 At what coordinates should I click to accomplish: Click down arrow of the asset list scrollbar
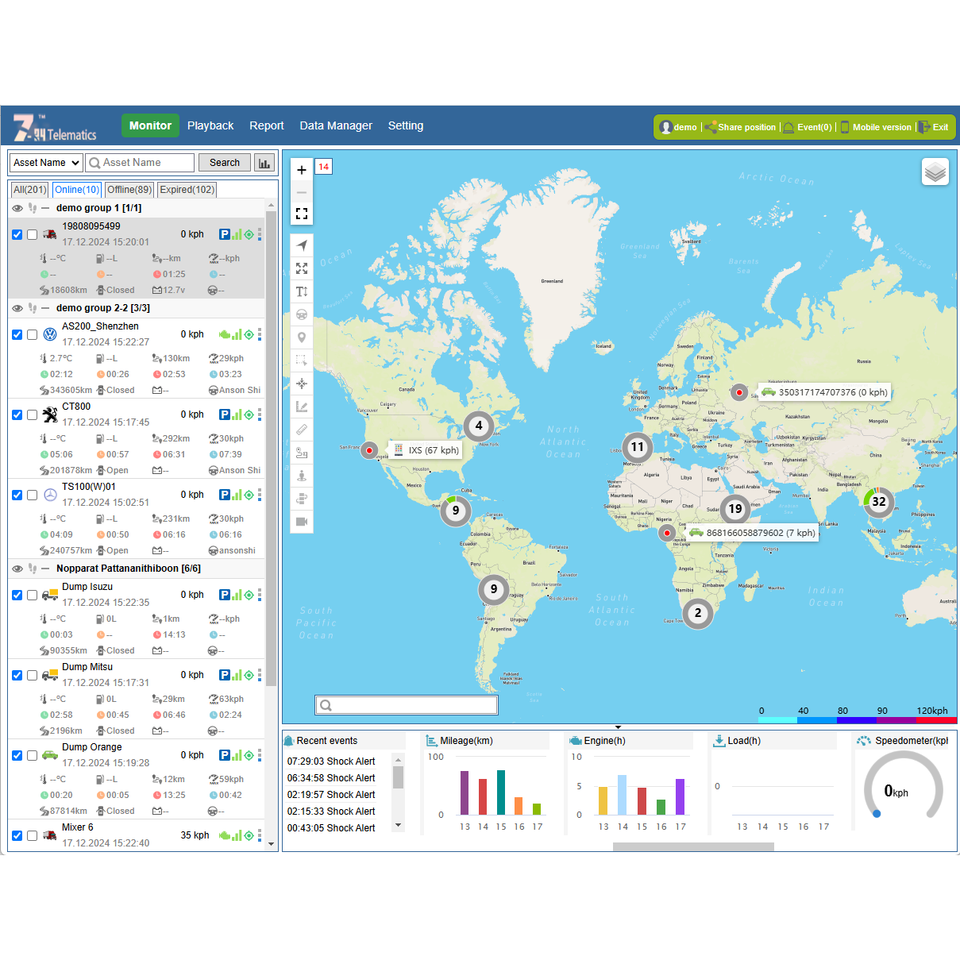pos(271,844)
